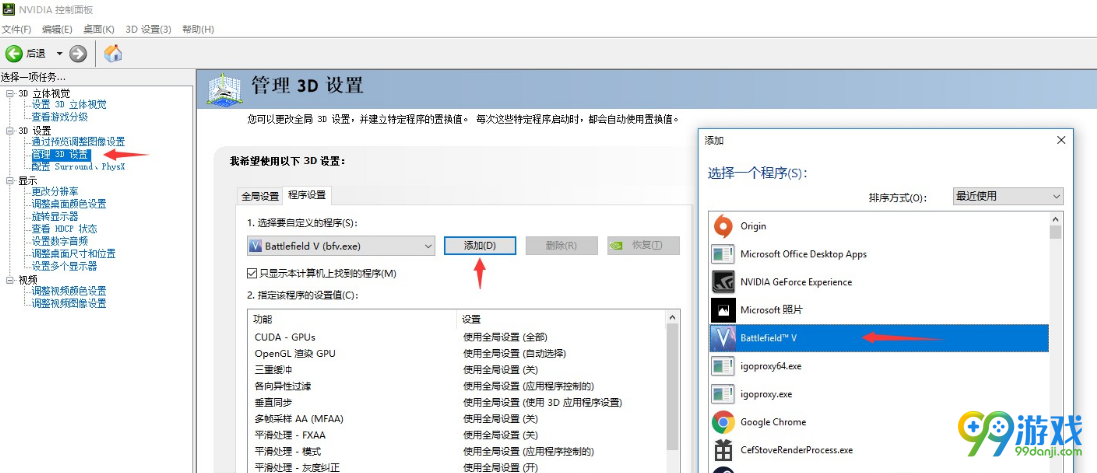The height and width of the screenshot is (473, 1097).
Task: Click the 后退 back button label
Action: point(36,54)
